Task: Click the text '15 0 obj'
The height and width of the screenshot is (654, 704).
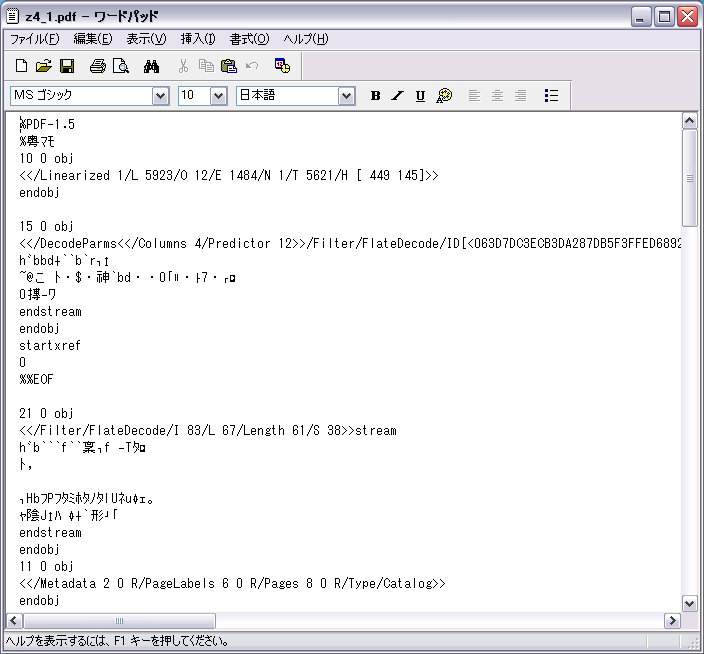Action: point(46,226)
